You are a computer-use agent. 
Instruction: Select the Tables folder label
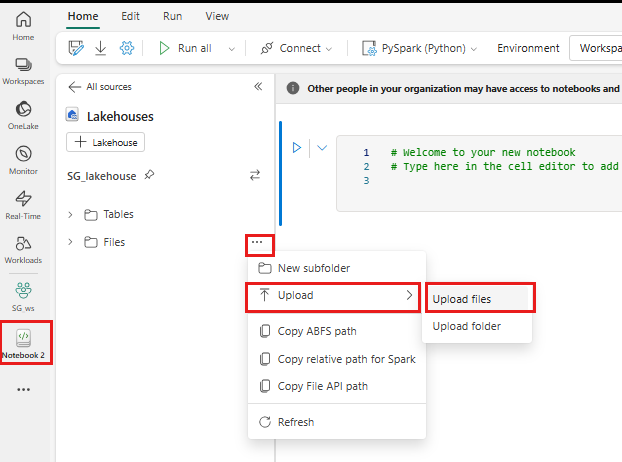(118, 214)
